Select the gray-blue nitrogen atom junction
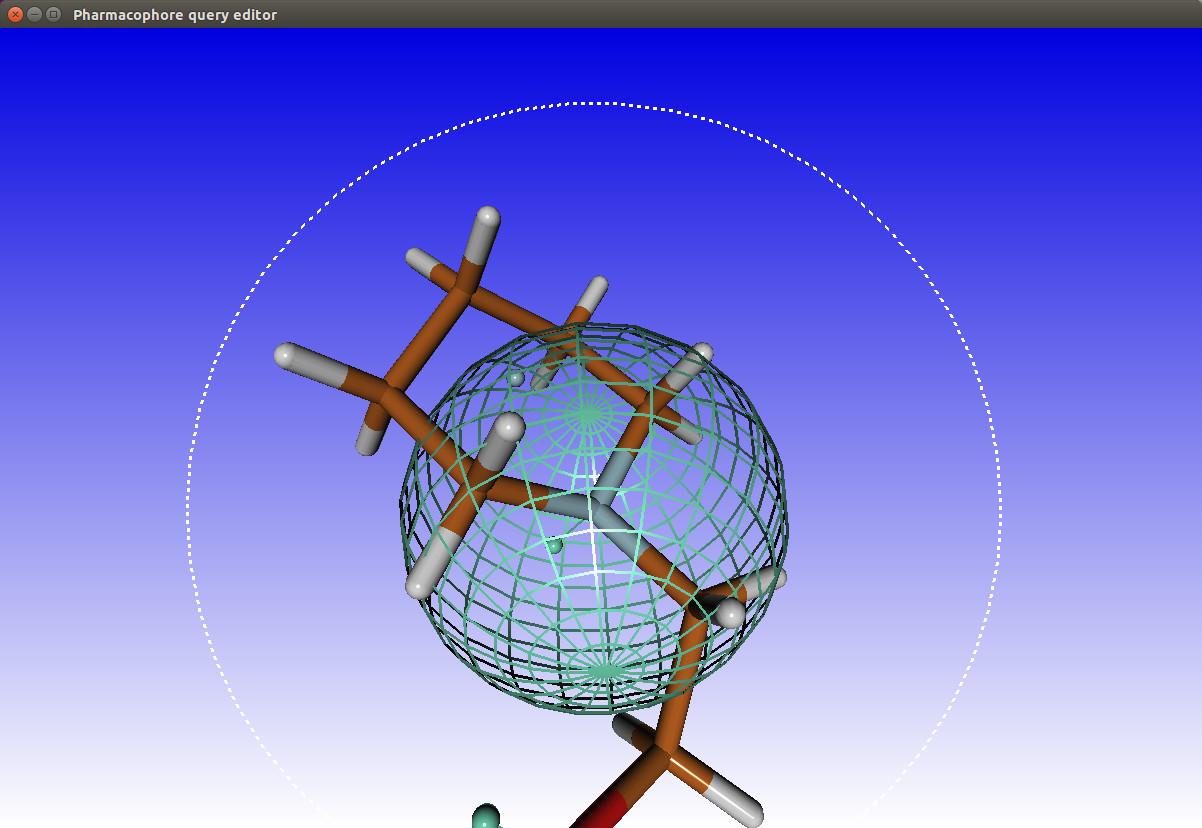This screenshot has height=828, width=1202. 600,505
